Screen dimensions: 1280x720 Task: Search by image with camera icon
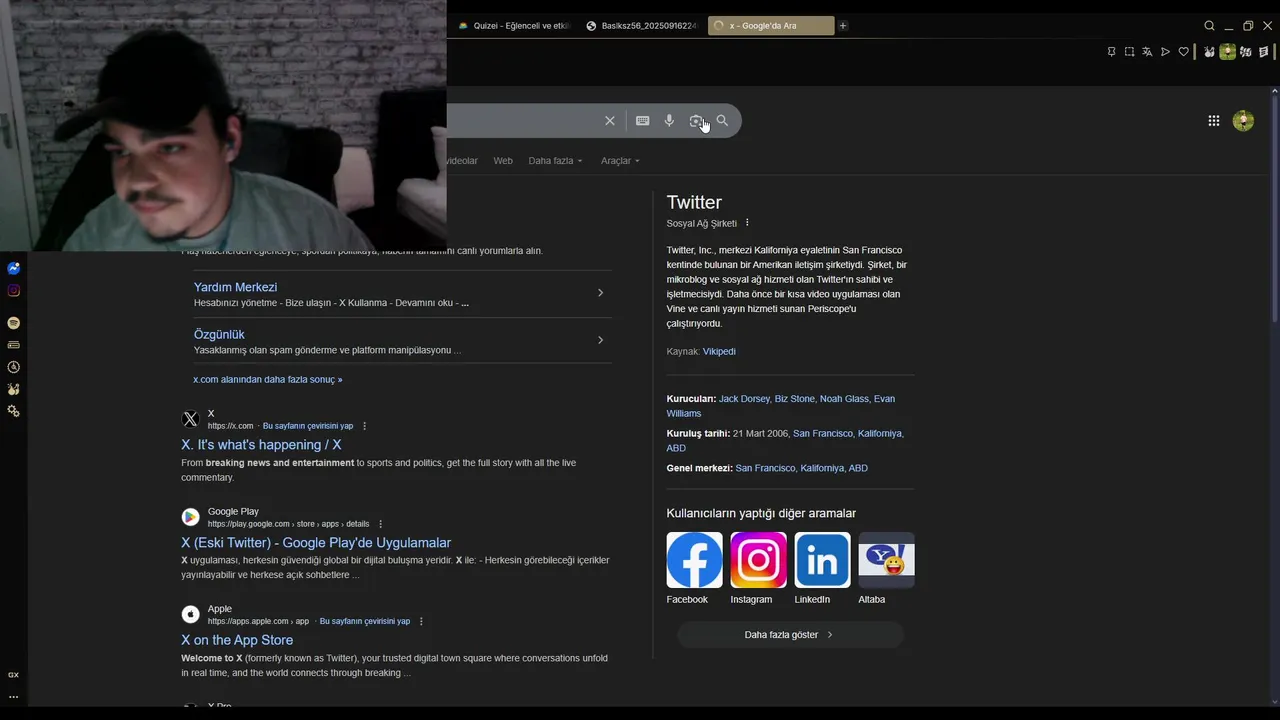[x=696, y=121]
